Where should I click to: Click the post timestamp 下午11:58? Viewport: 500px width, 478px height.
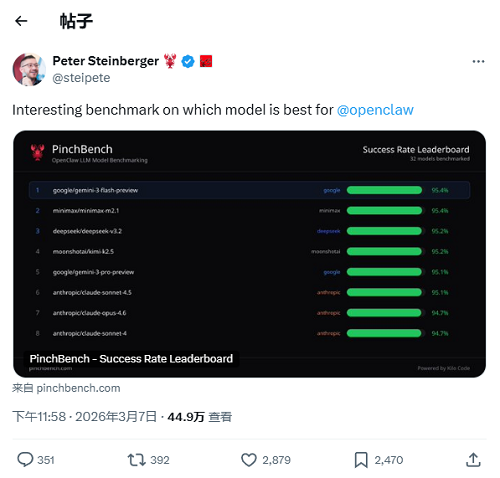pos(39,417)
